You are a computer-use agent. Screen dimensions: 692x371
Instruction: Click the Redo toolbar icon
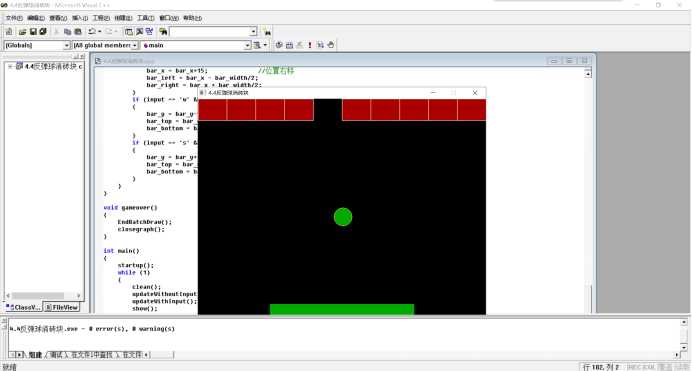click(109, 32)
